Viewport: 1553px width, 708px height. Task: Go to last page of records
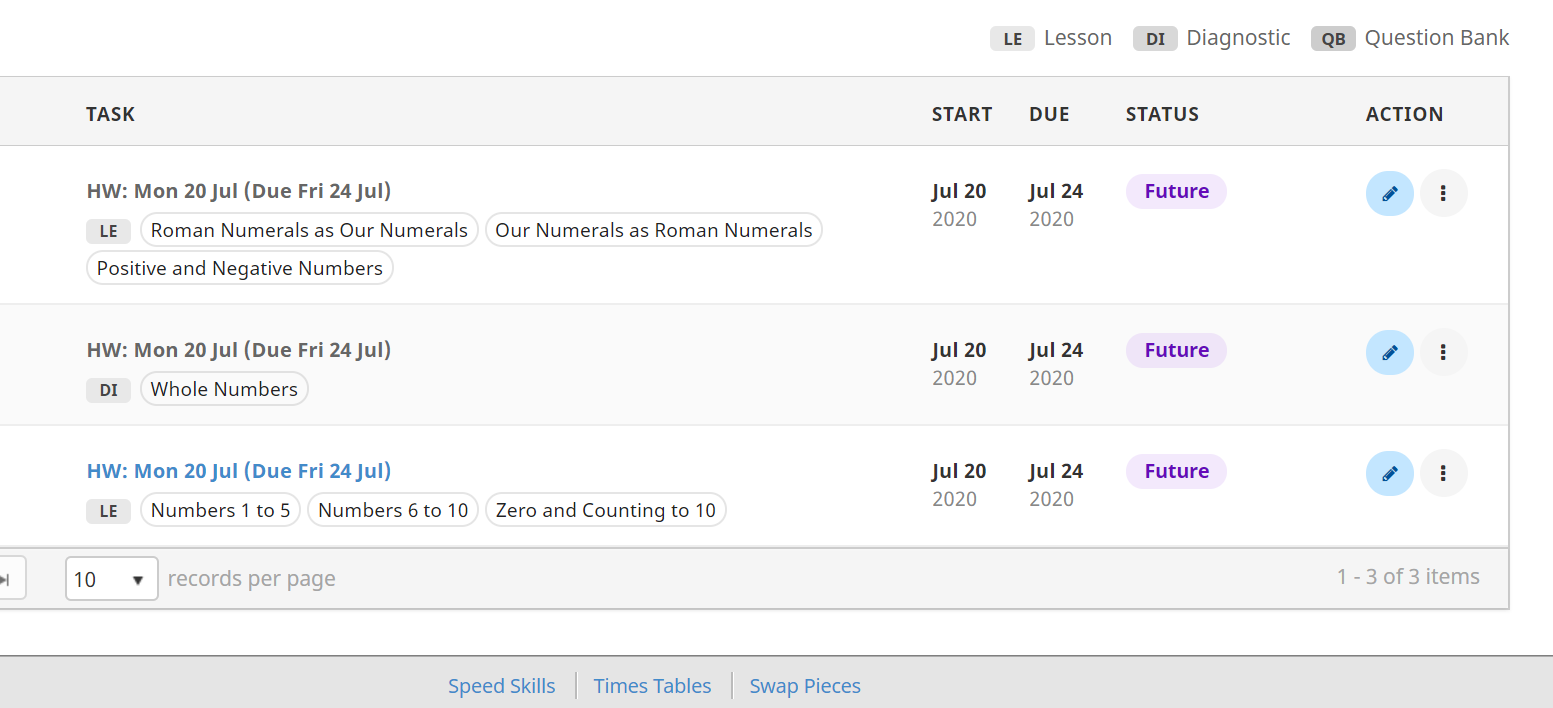click(x=8, y=579)
